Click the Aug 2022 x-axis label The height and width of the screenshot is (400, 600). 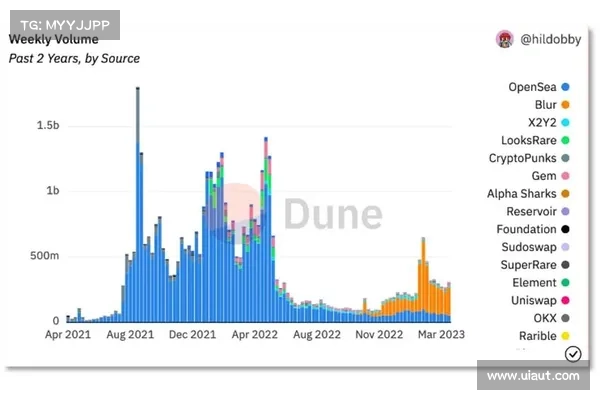[x=317, y=335]
